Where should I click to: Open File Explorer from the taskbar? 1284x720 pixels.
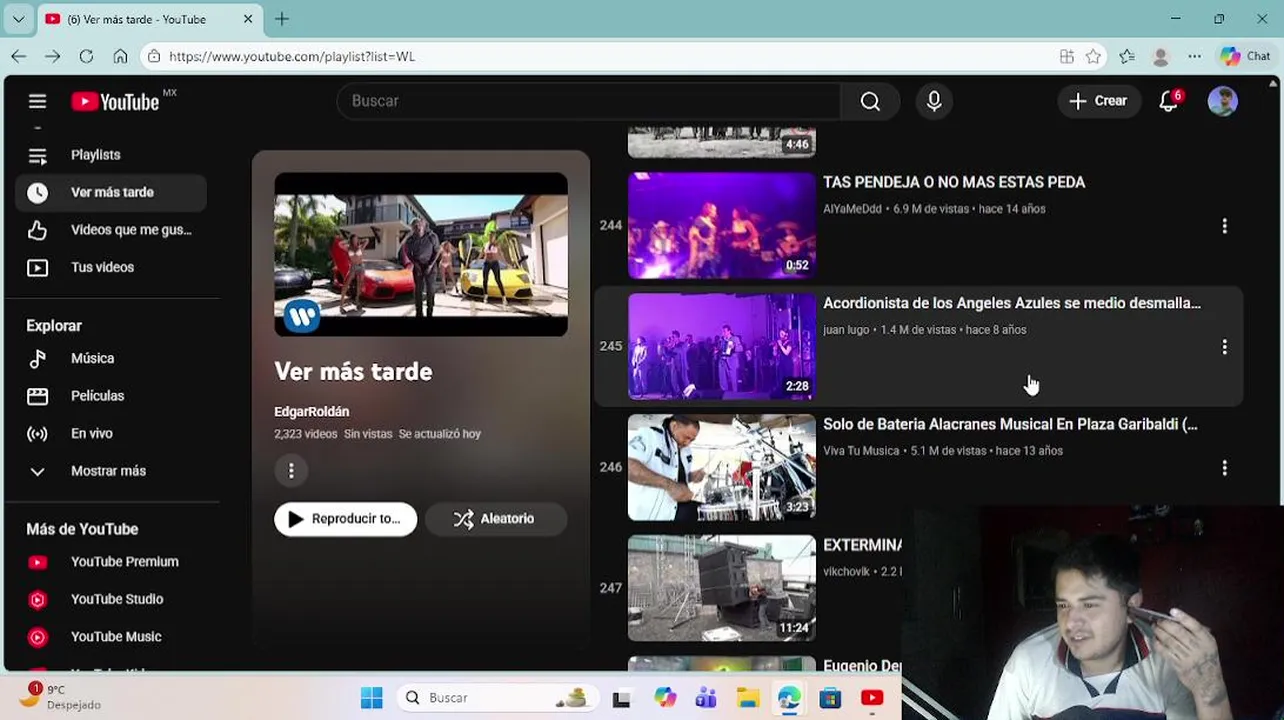tap(747, 698)
